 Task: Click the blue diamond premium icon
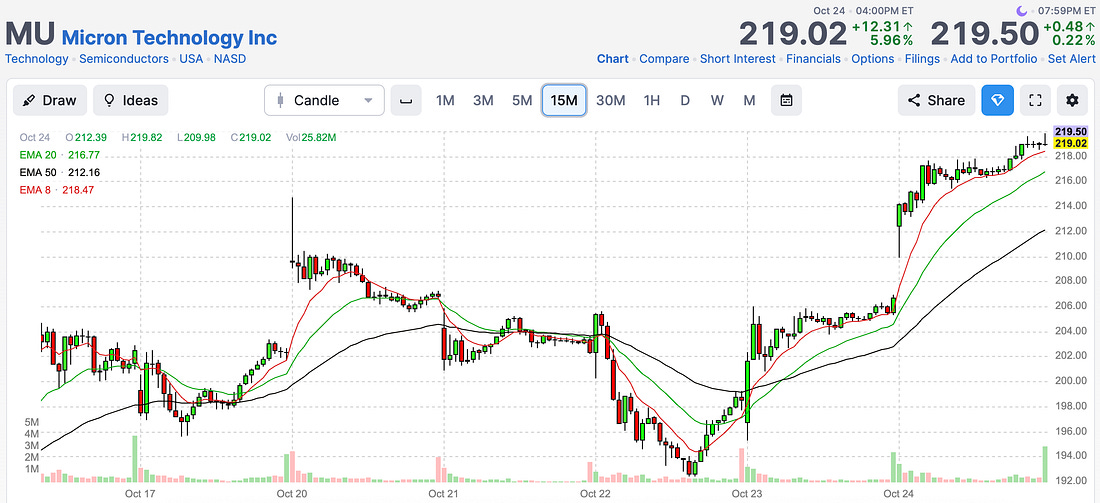pos(998,100)
